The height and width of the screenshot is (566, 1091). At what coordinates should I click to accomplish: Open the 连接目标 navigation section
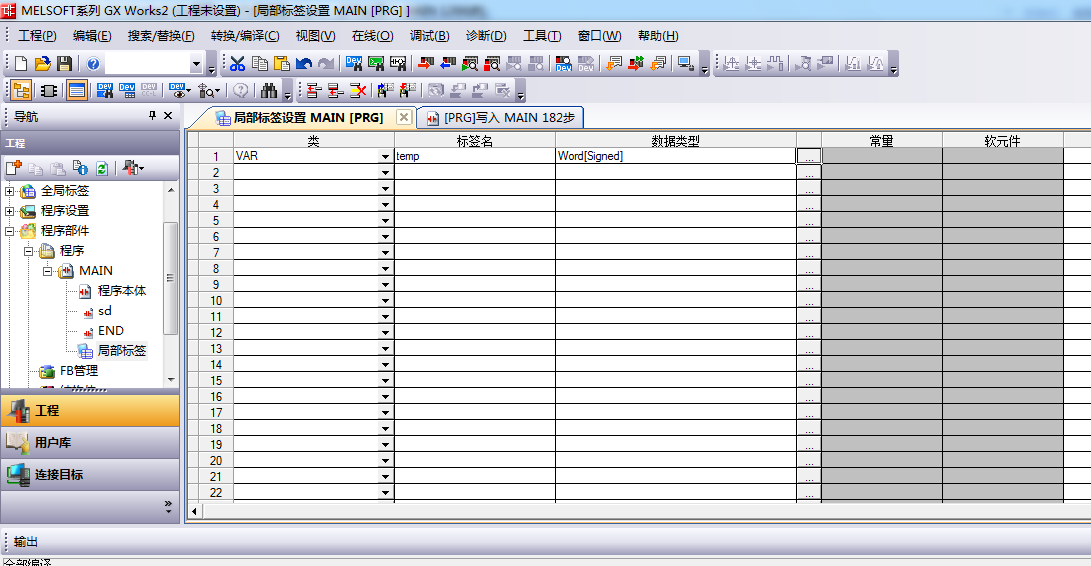tap(59, 475)
